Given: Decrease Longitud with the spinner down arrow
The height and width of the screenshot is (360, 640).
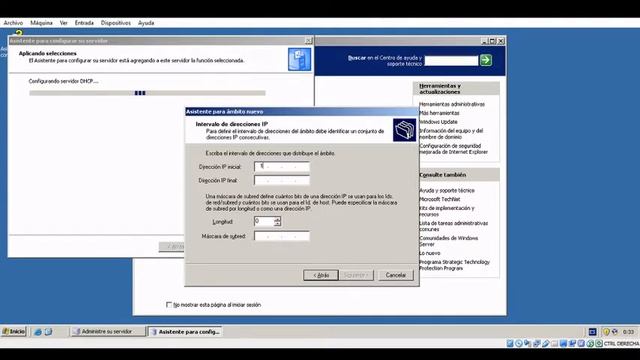Looking at the screenshot, I should click(278, 224).
